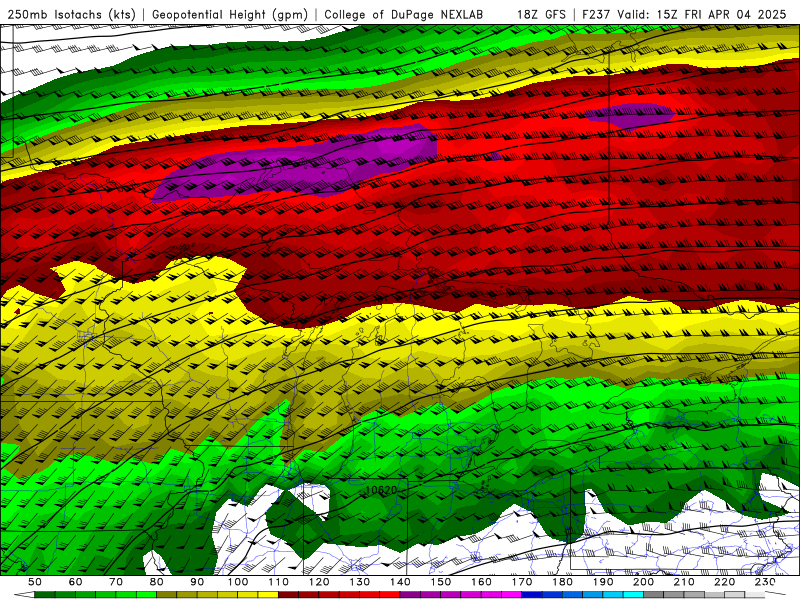800x600 pixels.
Task: Click the legend value "140"
Action: coord(400,582)
